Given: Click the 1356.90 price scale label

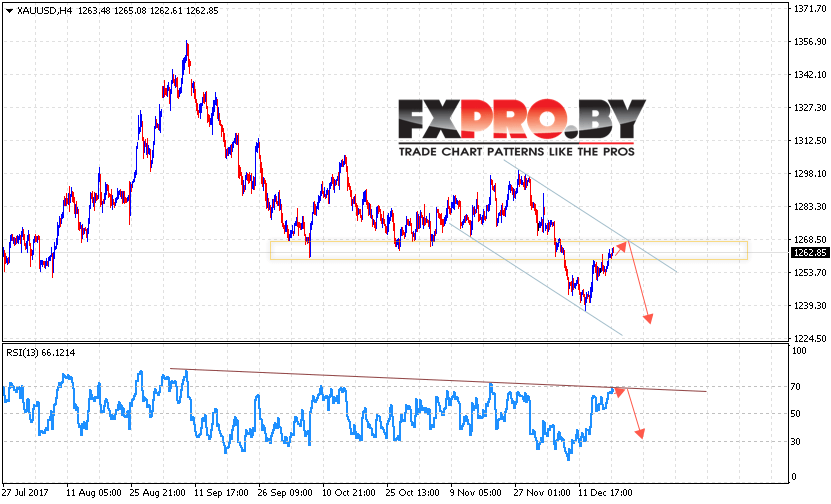Looking at the screenshot, I should (809, 41).
